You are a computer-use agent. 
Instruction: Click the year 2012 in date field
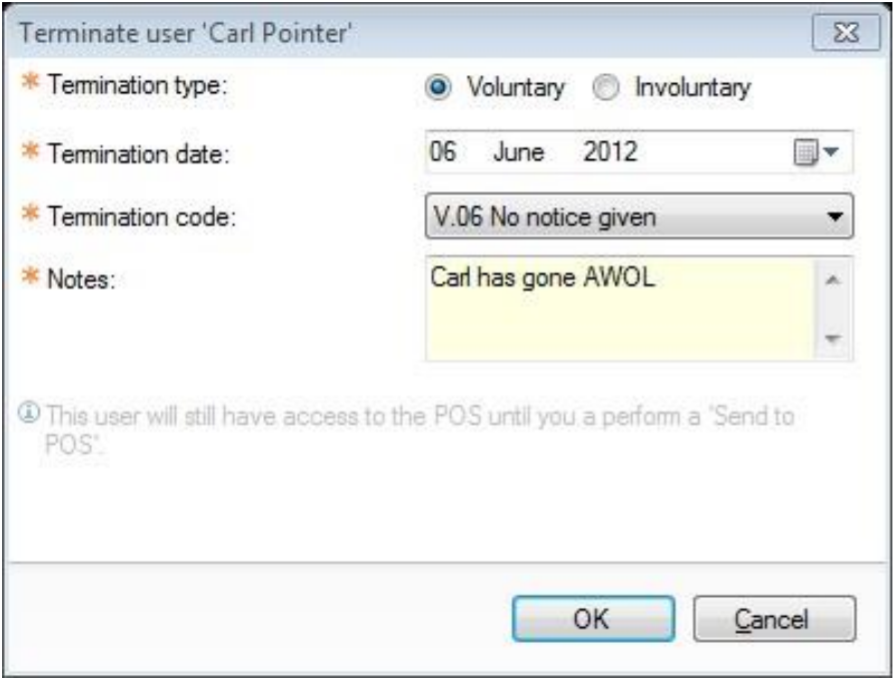coord(610,152)
